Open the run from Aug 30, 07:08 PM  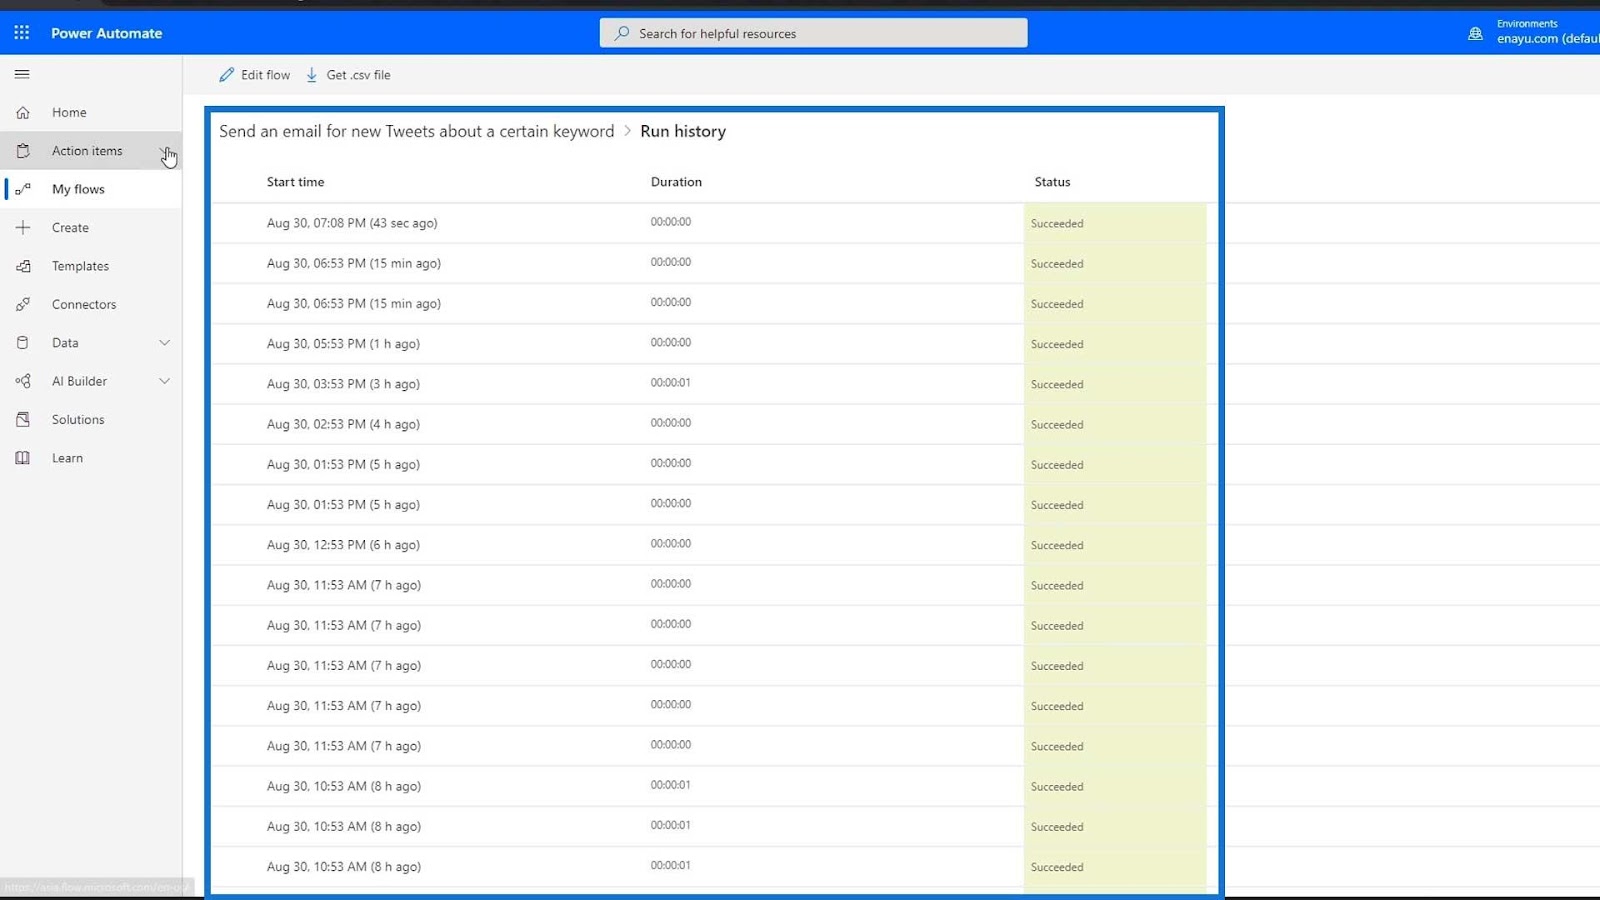pyautogui.click(x=352, y=223)
